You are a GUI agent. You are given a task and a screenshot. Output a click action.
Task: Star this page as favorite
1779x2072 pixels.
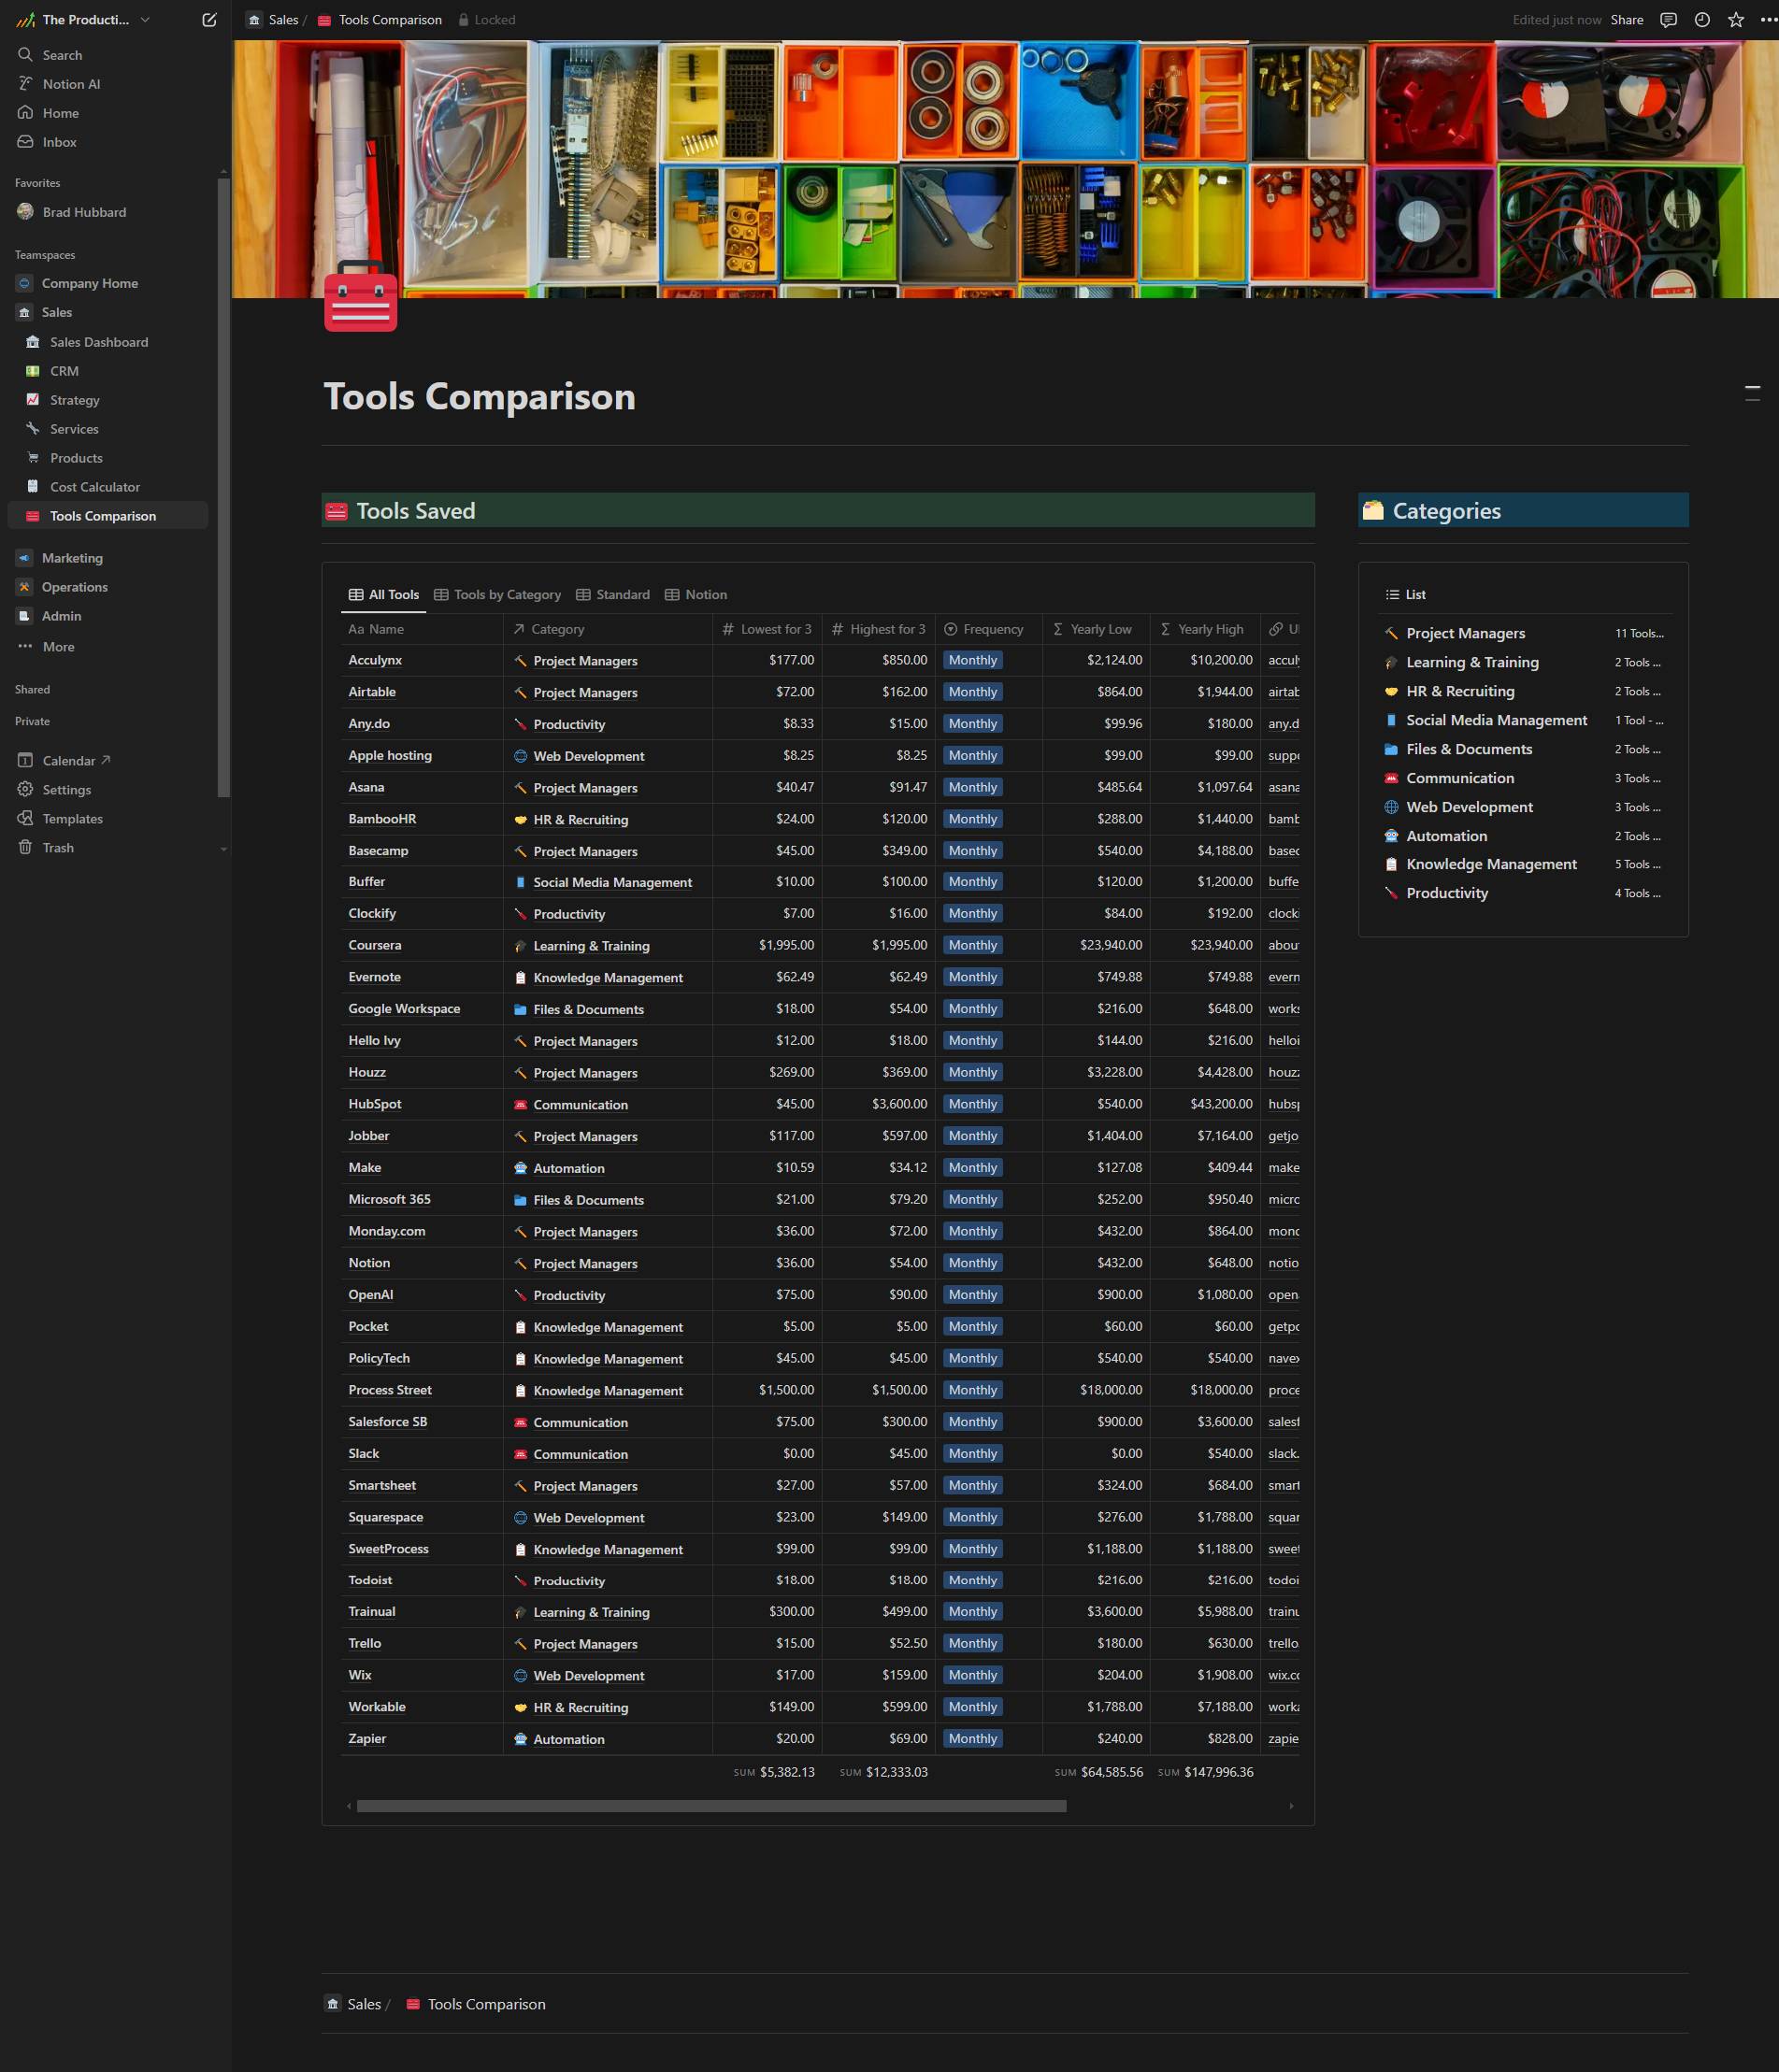click(1735, 20)
